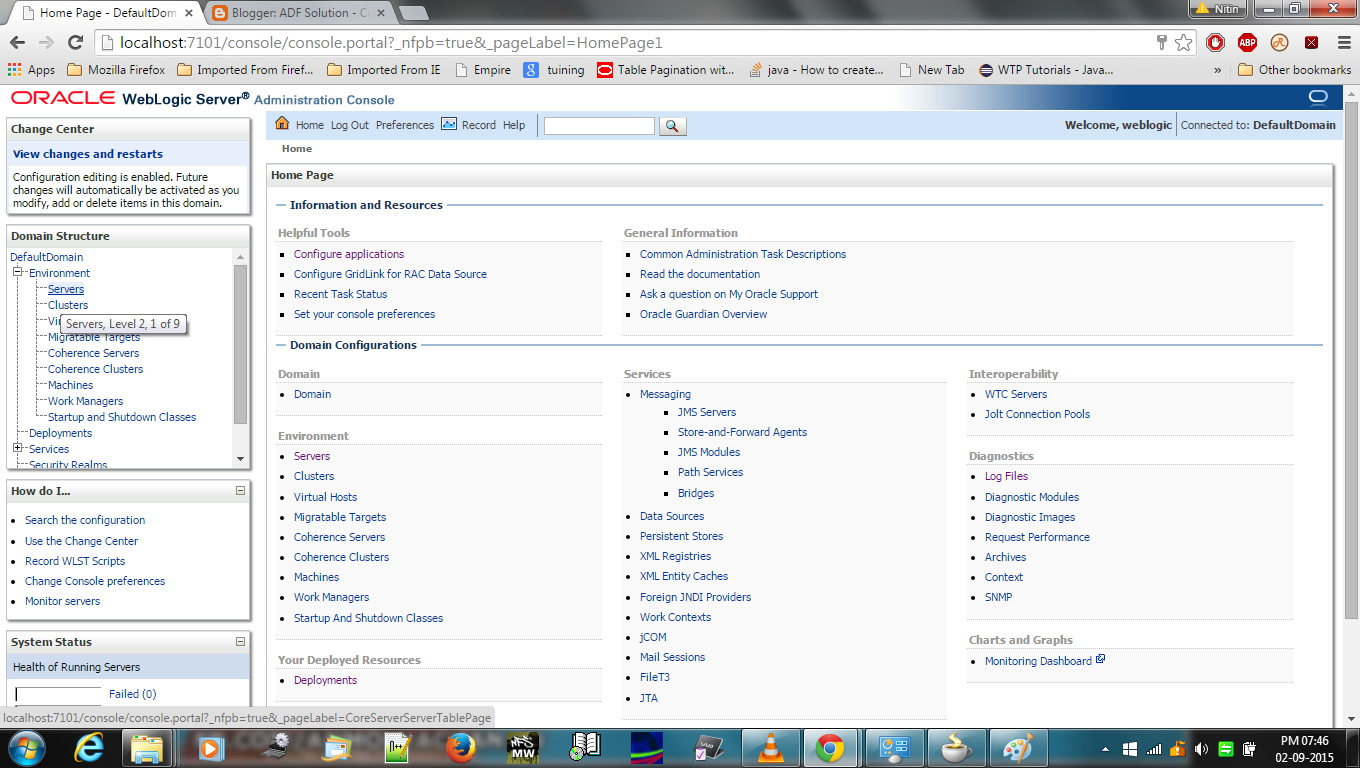Viewport: 1360px width, 768px height.
Task: Launch Internet Explorer from the taskbar
Action: tap(89, 748)
